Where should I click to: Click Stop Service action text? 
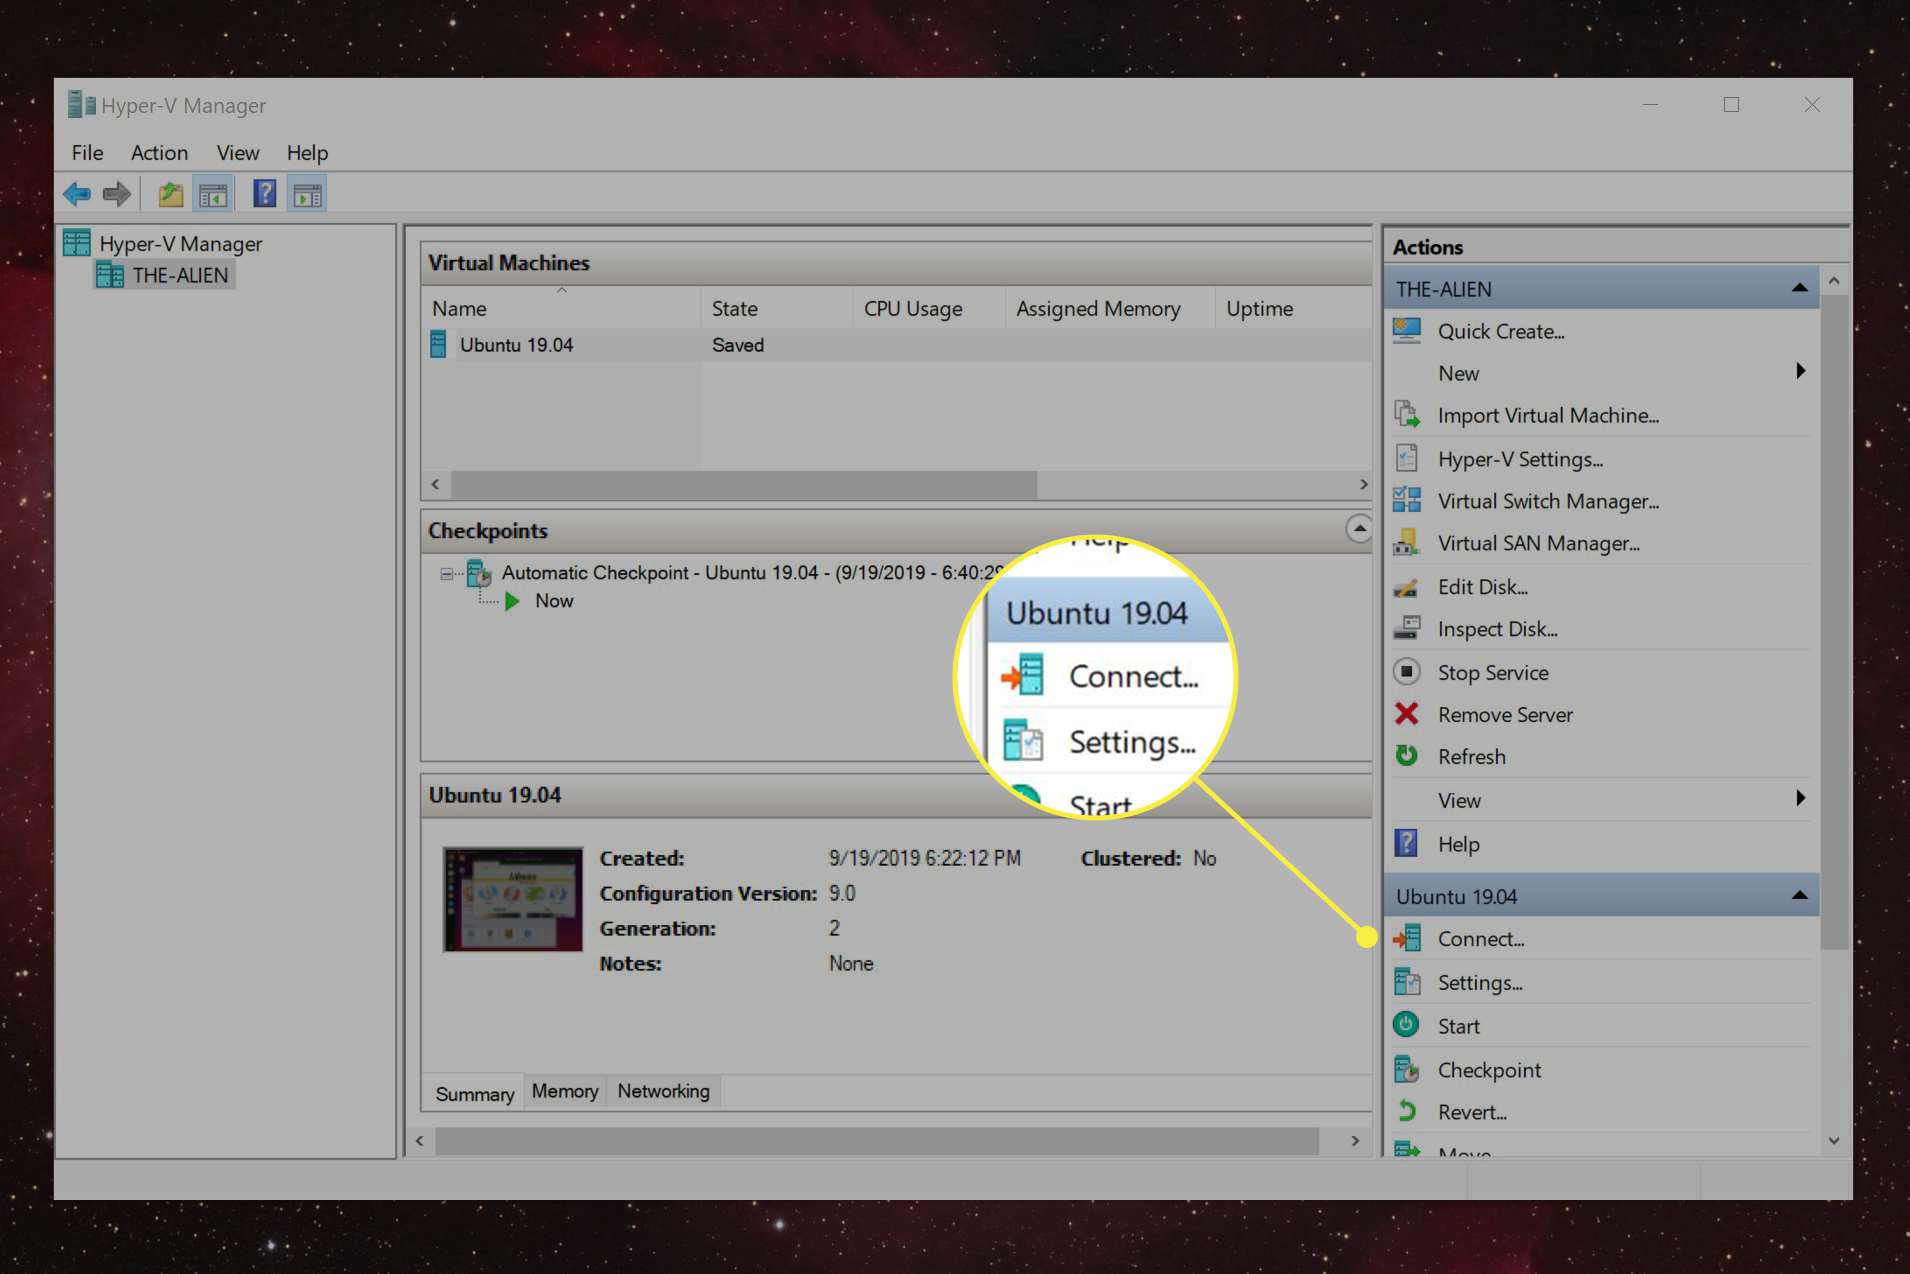click(x=1493, y=673)
